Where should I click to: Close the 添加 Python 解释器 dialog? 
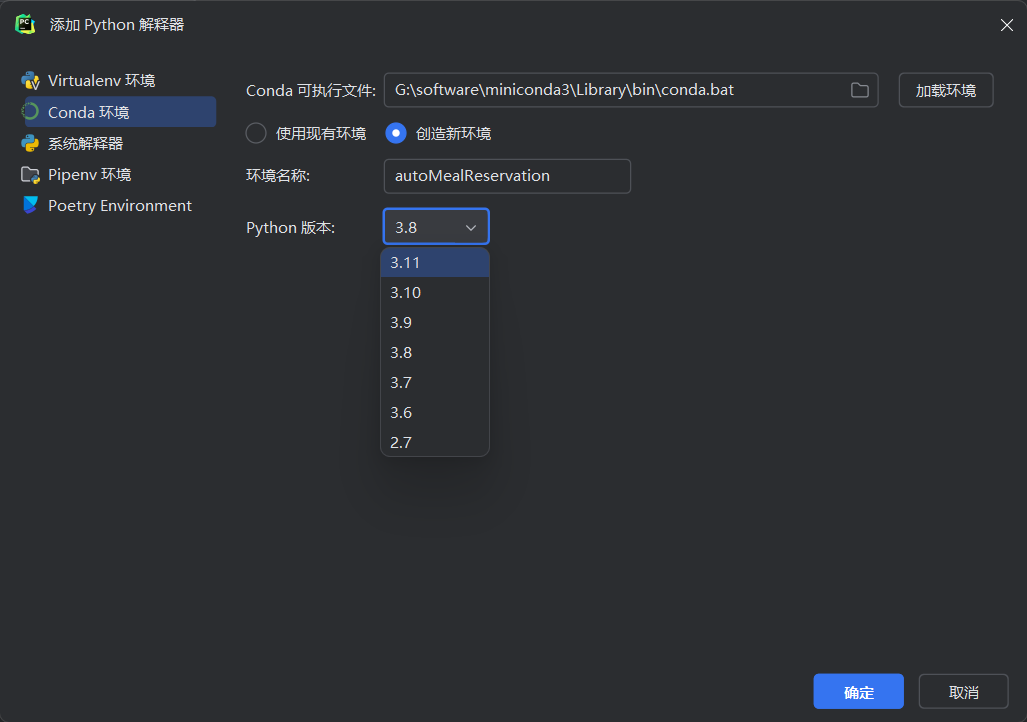click(x=1007, y=25)
